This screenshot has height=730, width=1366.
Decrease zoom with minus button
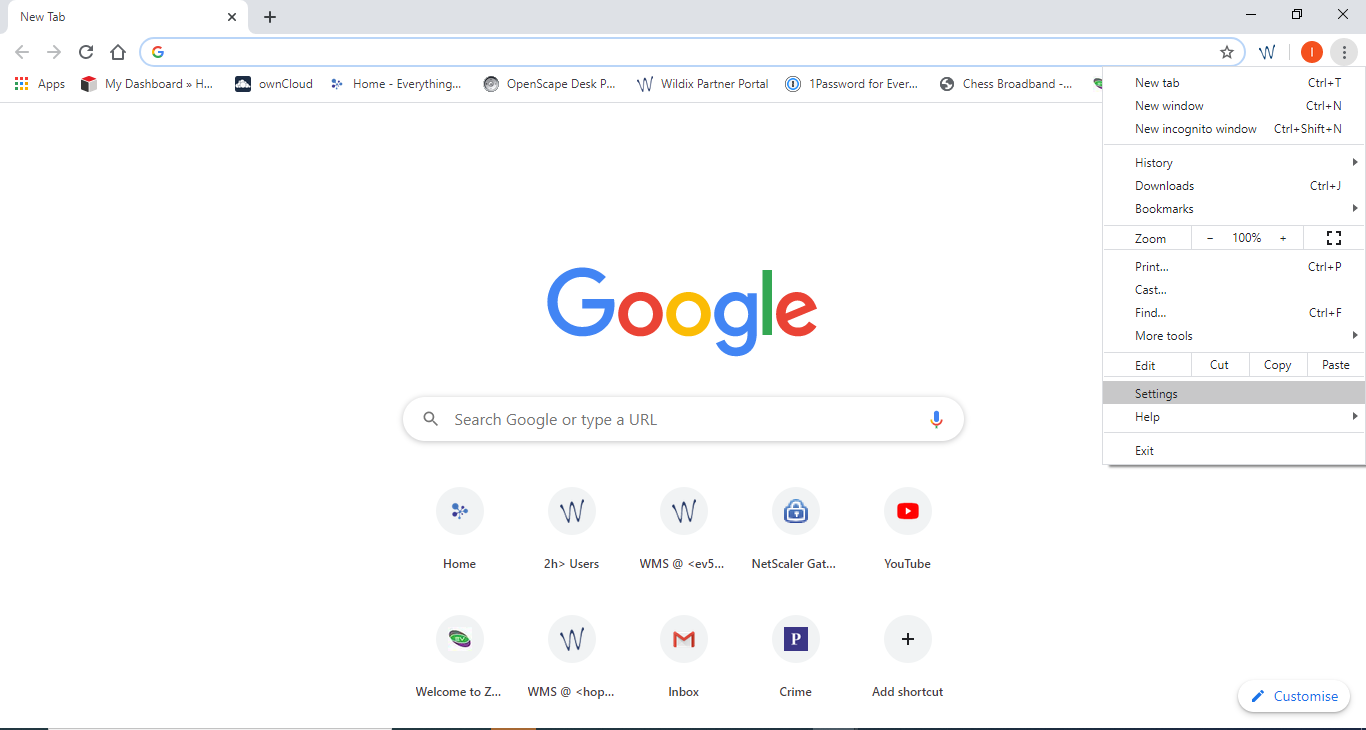click(x=1210, y=238)
